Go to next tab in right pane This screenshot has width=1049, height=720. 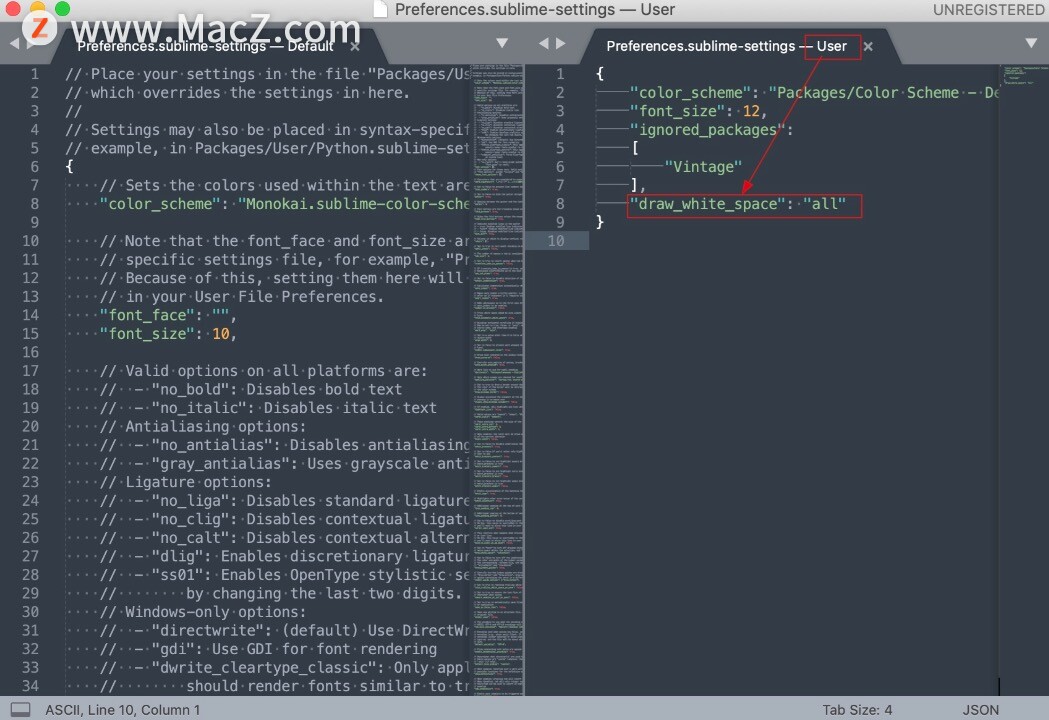(x=561, y=43)
